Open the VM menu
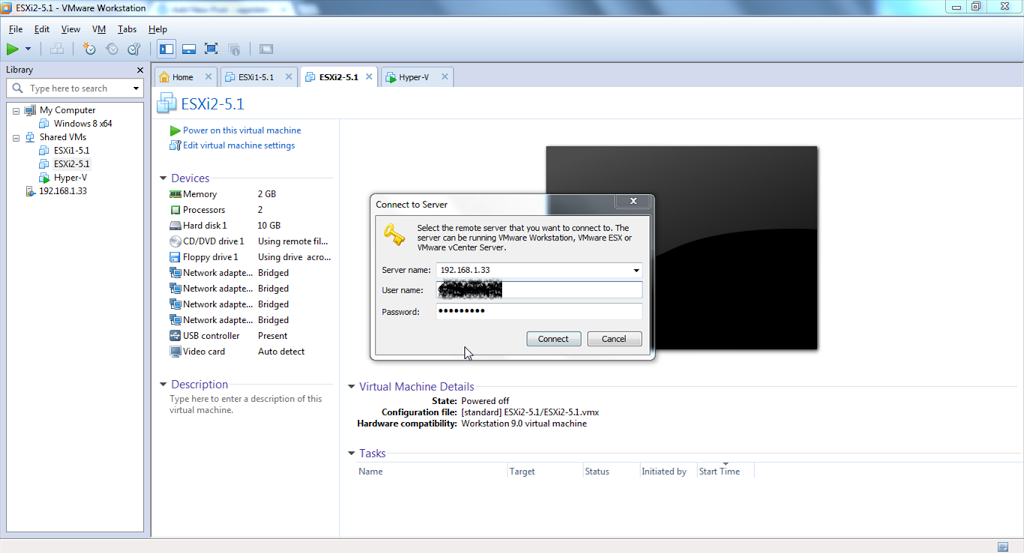 click(99, 29)
